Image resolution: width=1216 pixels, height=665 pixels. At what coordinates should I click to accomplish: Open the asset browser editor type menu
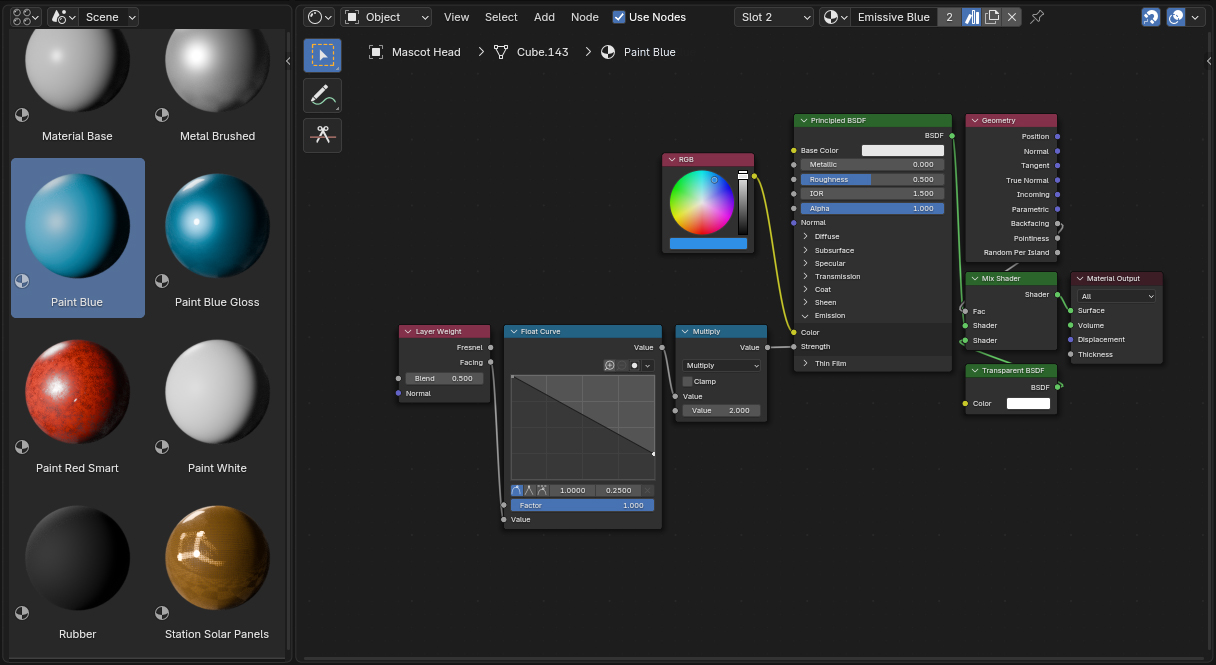point(26,17)
